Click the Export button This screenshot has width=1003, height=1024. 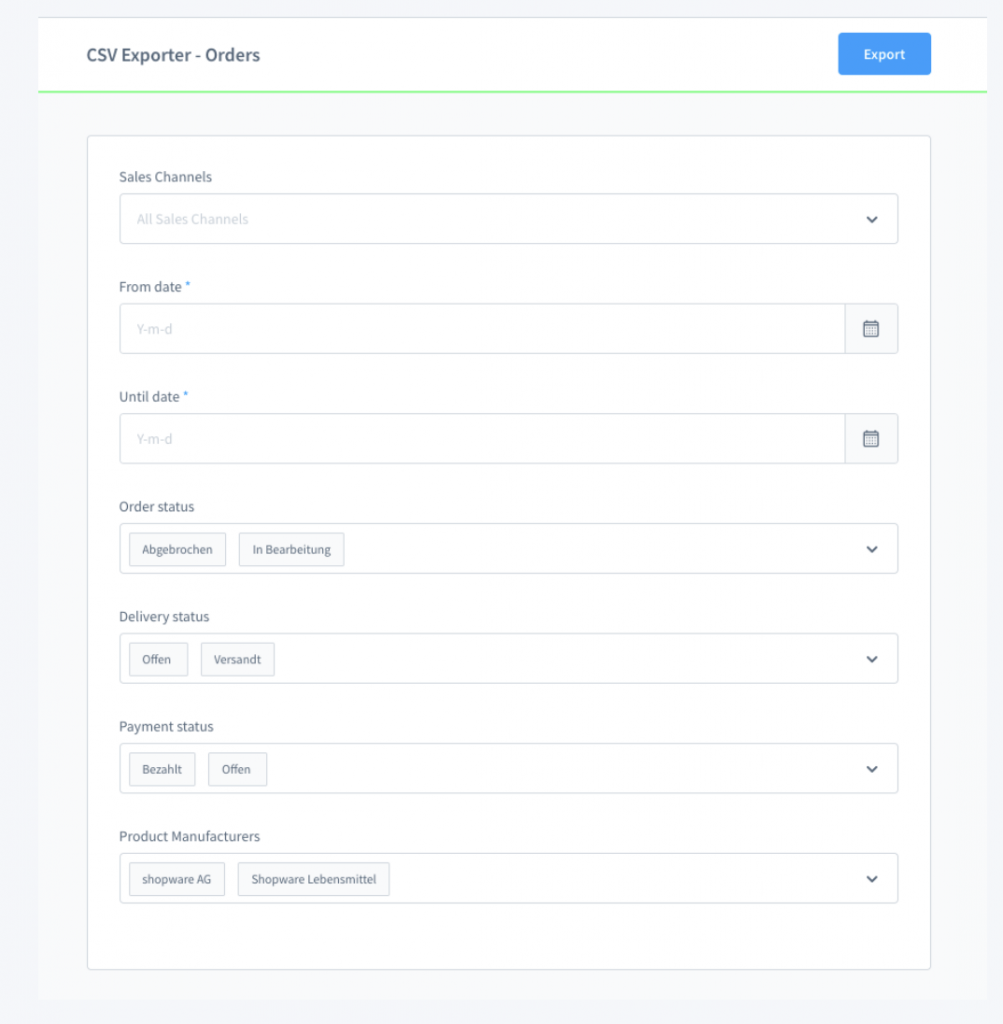pos(883,54)
